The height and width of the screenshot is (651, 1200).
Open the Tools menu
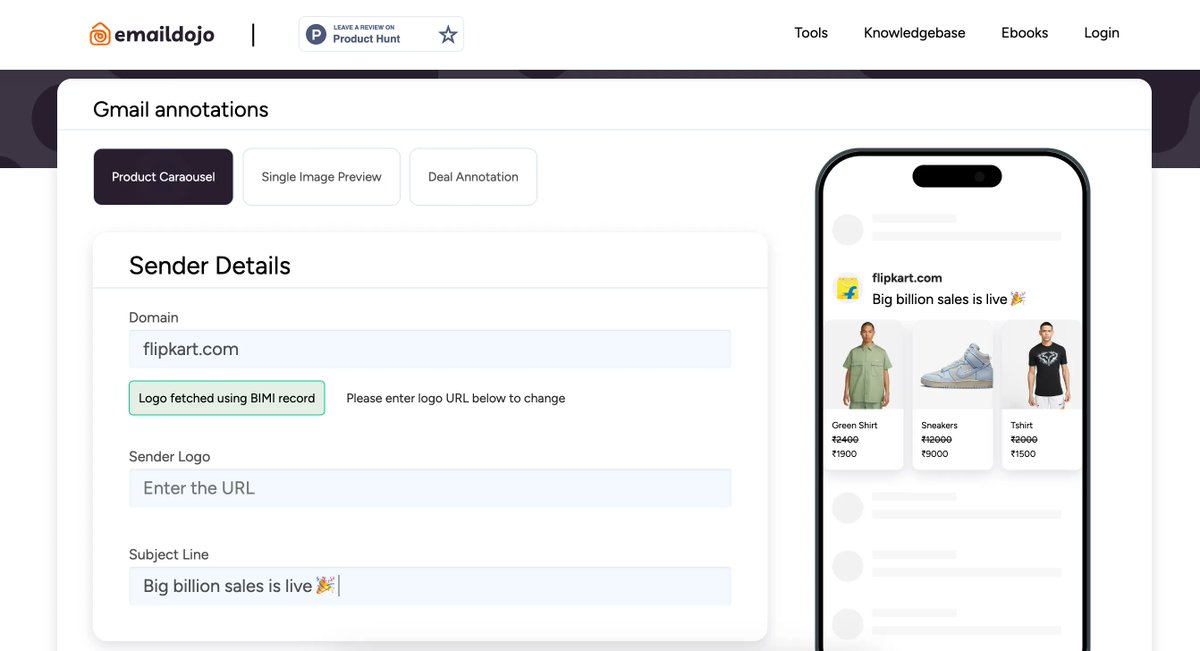[811, 33]
